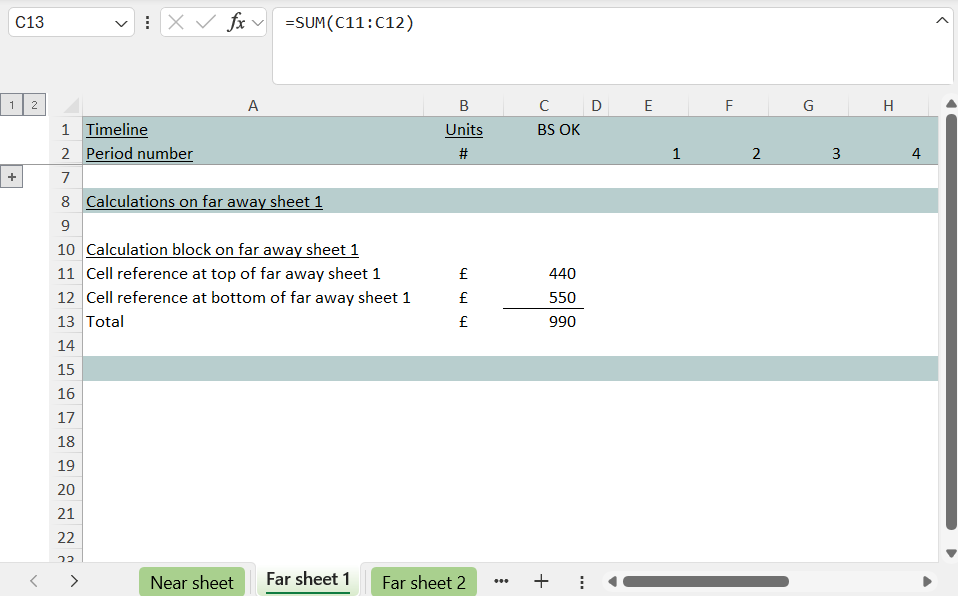Click the Cancel X icon in formula bar
This screenshot has width=958, height=596.
pyautogui.click(x=176, y=22)
